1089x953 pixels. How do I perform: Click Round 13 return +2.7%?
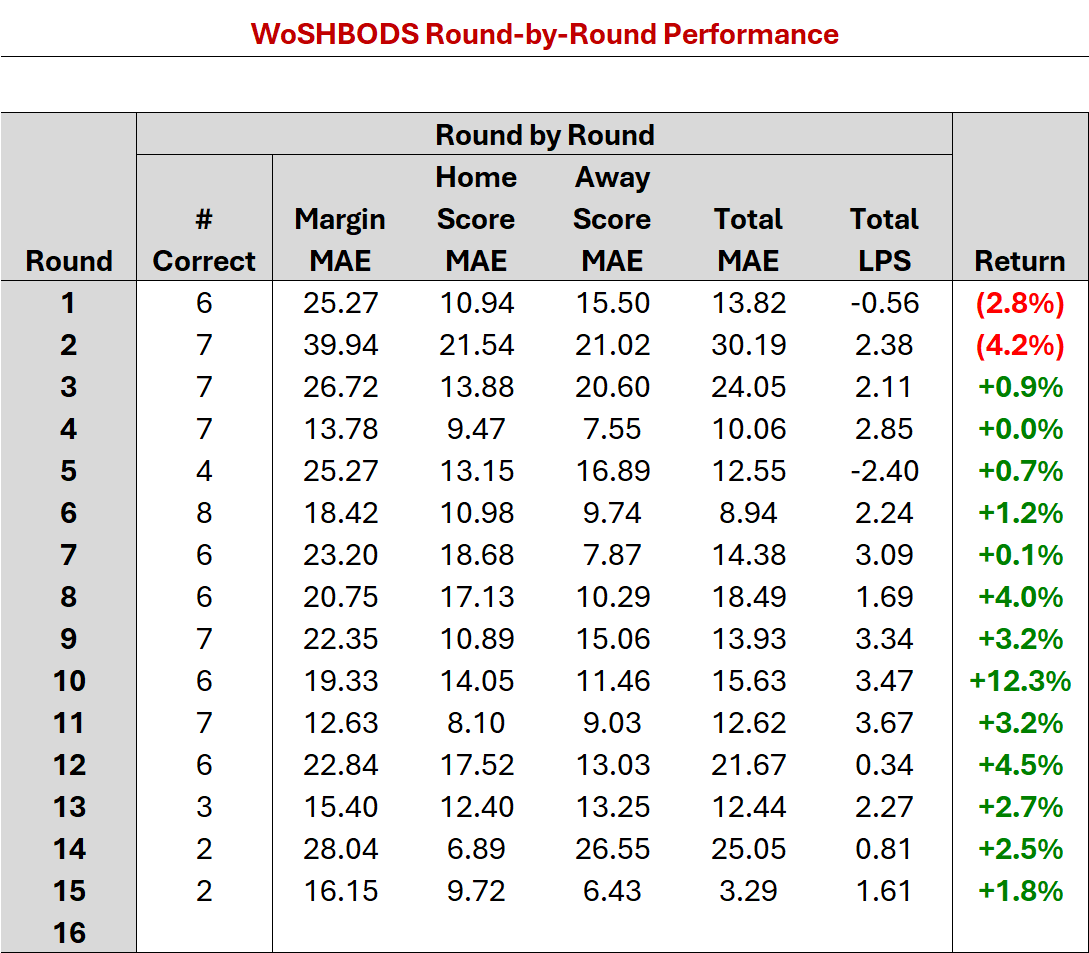1020,807
